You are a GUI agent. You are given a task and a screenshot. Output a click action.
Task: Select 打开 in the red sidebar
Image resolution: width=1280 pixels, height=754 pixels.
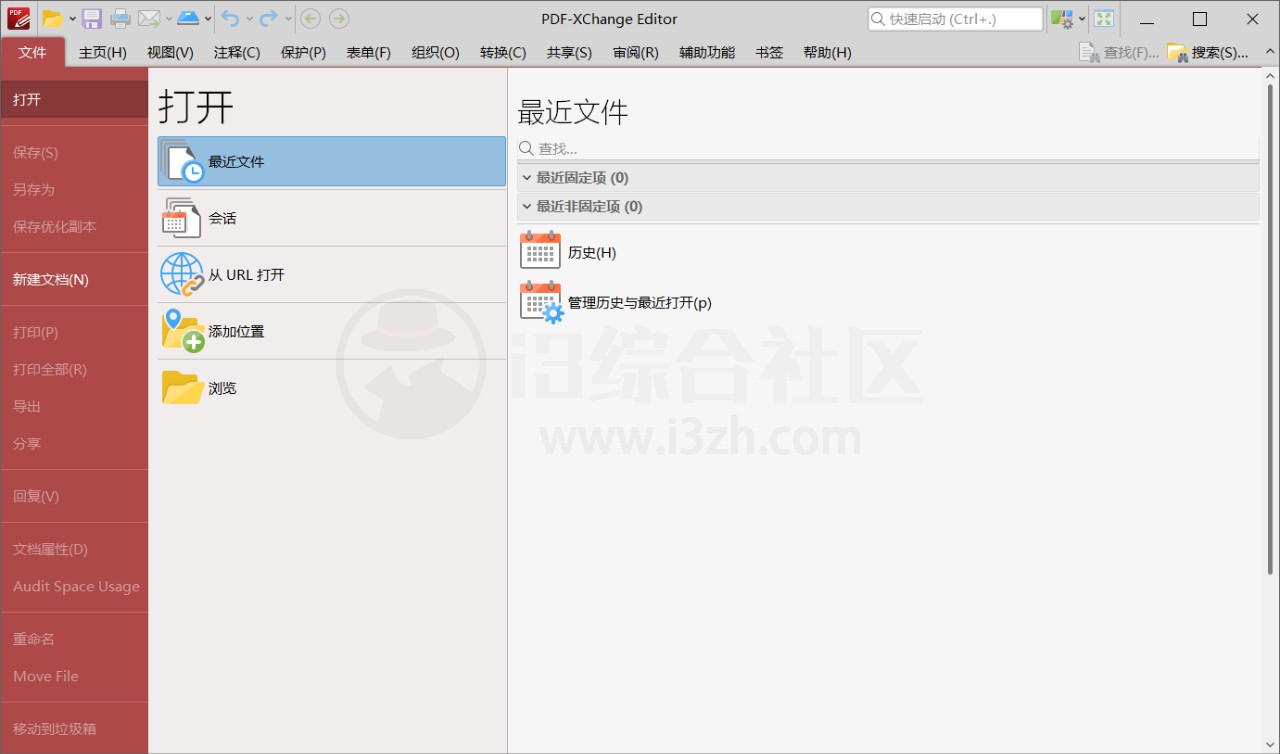(74, 99)
